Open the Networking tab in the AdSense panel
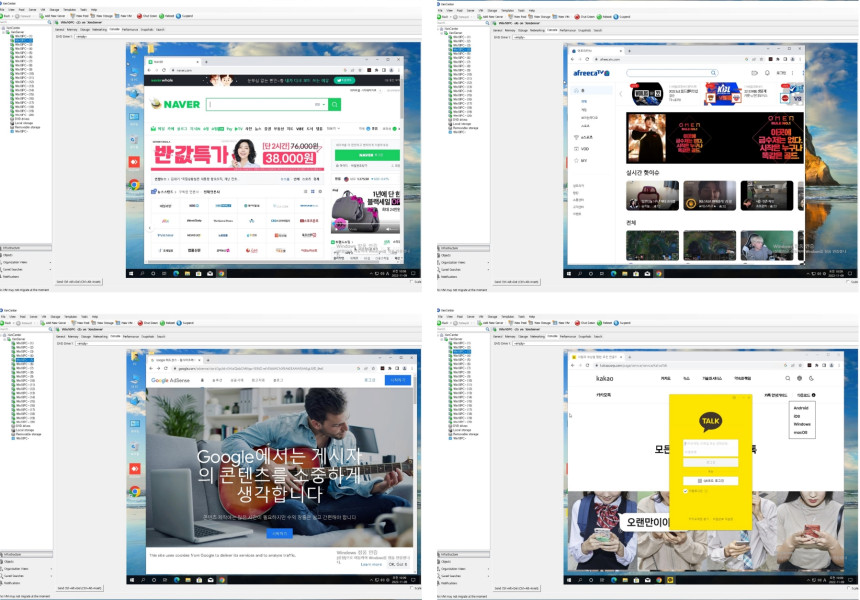Screen dimensions: 860x600 click(x=100, y=336)
